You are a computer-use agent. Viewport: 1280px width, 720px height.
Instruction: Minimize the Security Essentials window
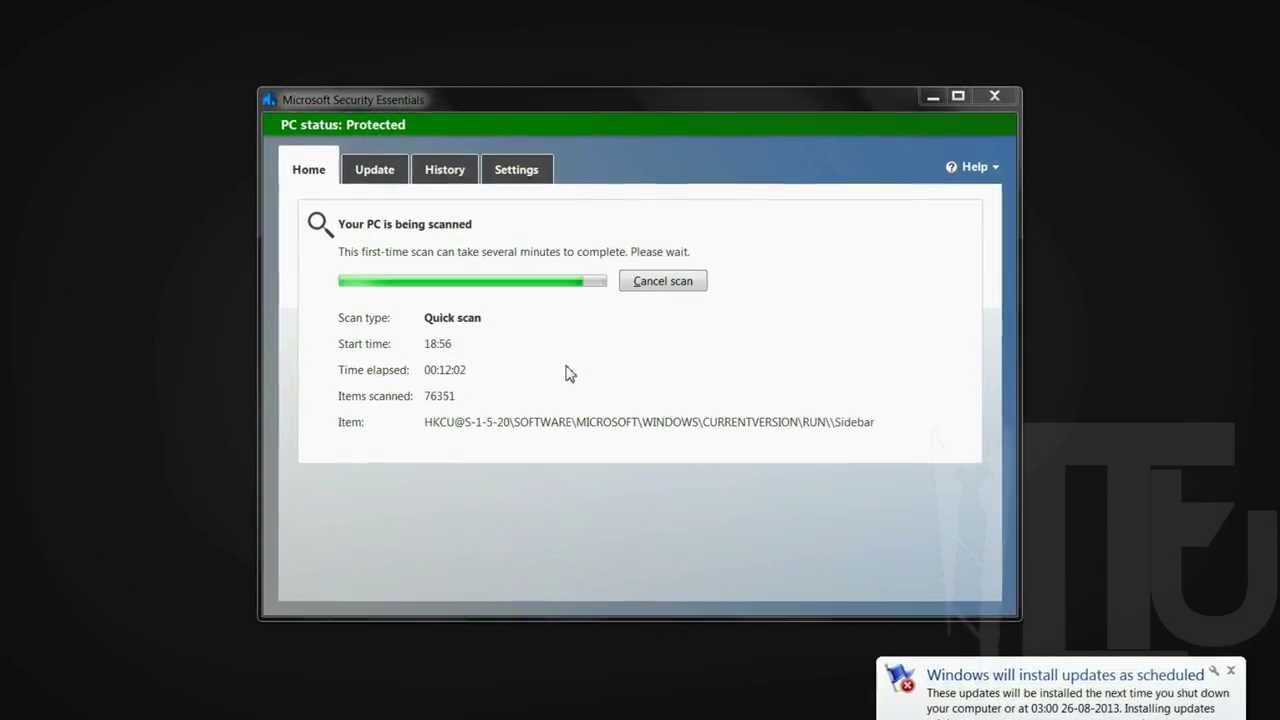click(x=933, y=97)
